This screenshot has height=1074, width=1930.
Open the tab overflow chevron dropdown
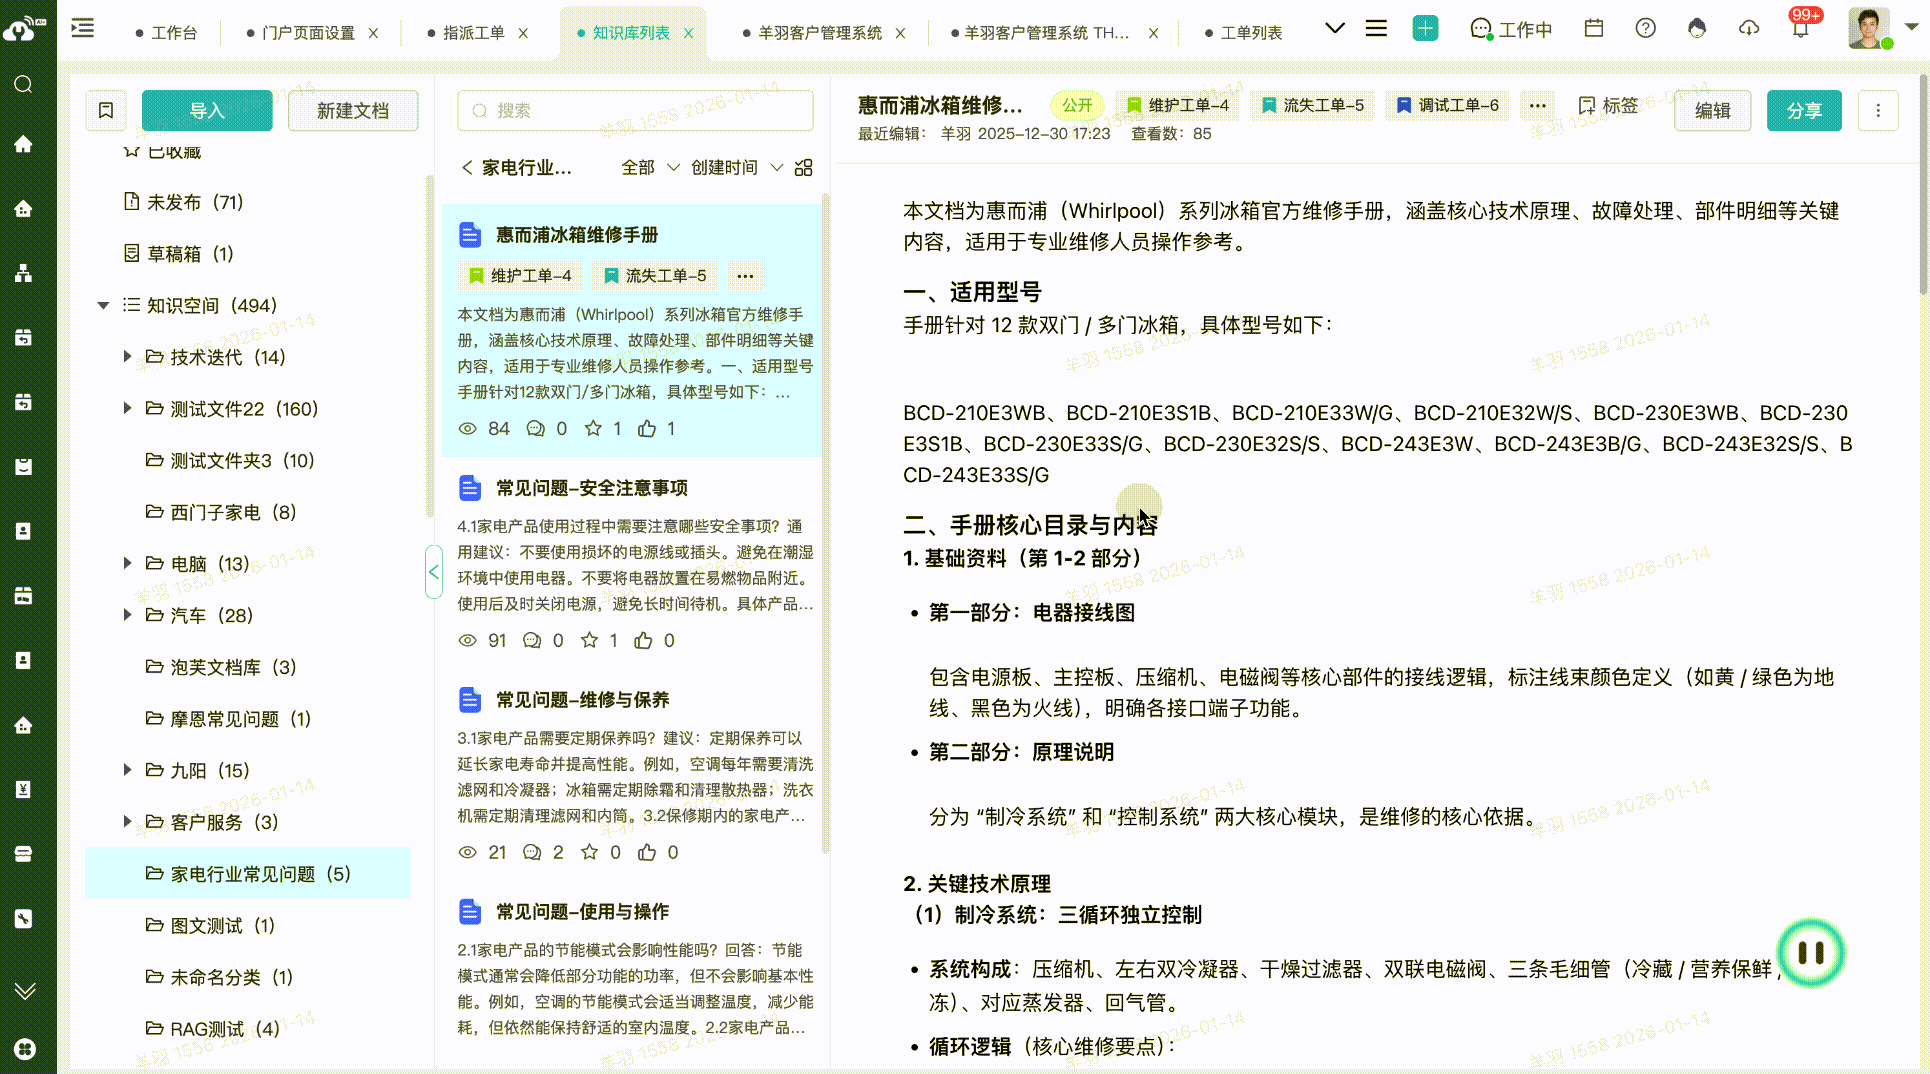click(1334, 28)
